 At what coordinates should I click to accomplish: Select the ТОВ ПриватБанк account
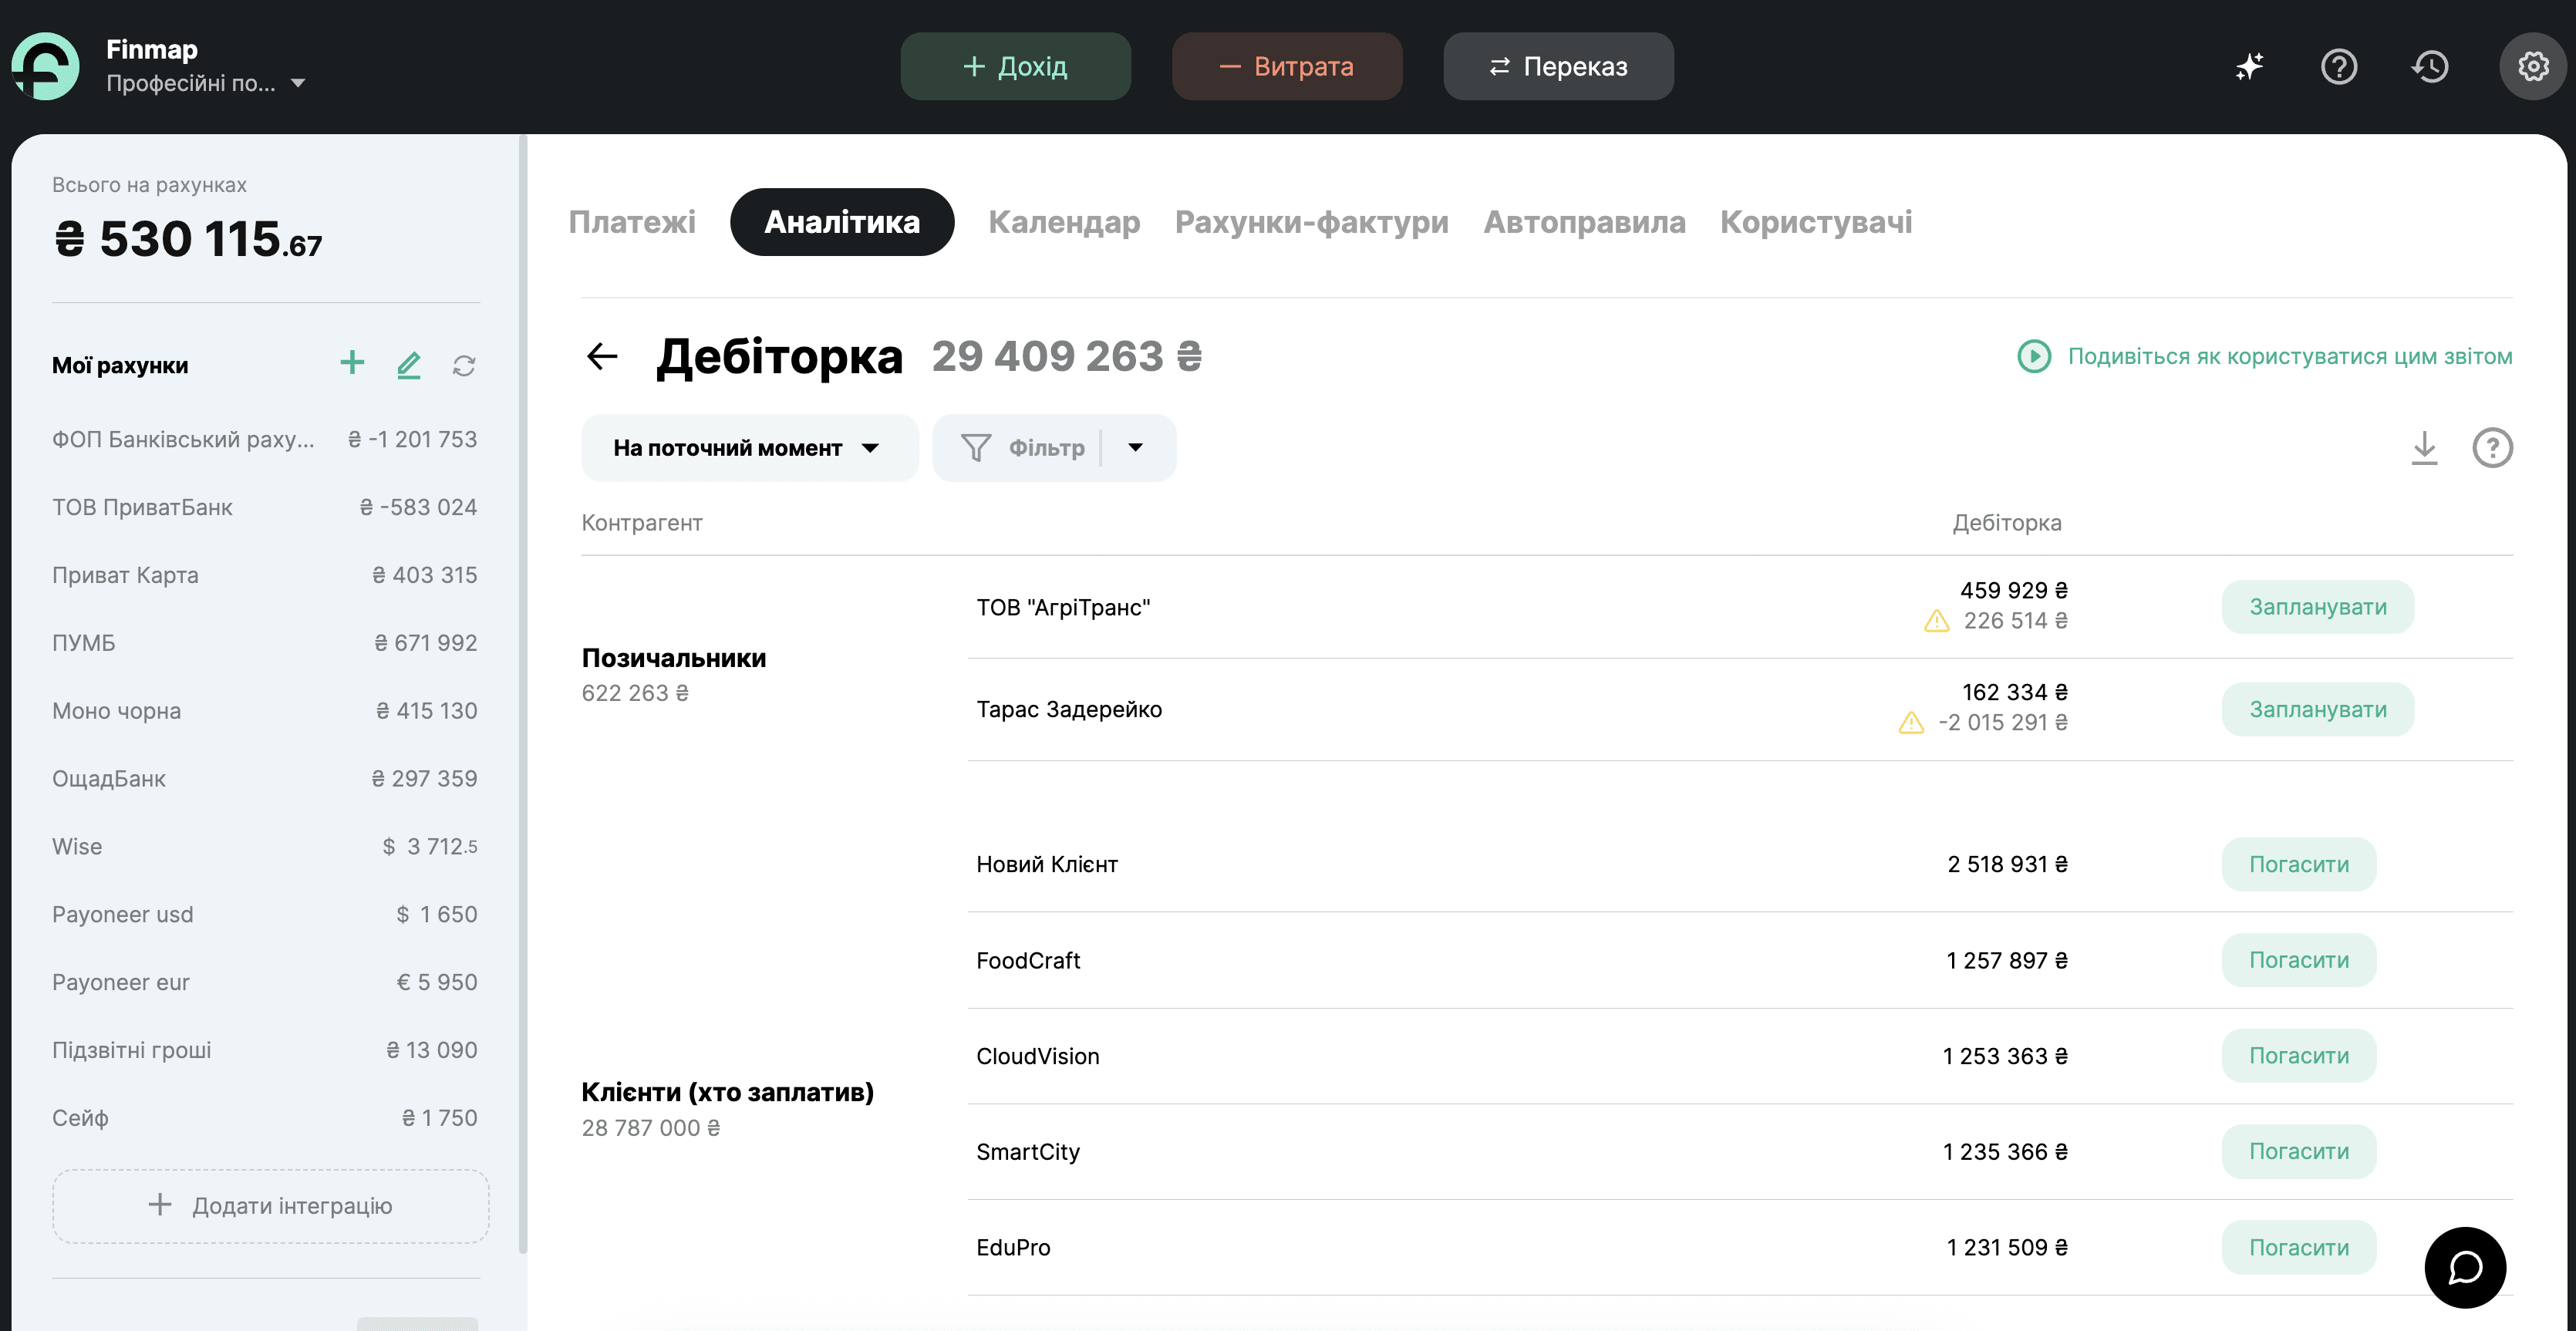(x=265, y=507)
